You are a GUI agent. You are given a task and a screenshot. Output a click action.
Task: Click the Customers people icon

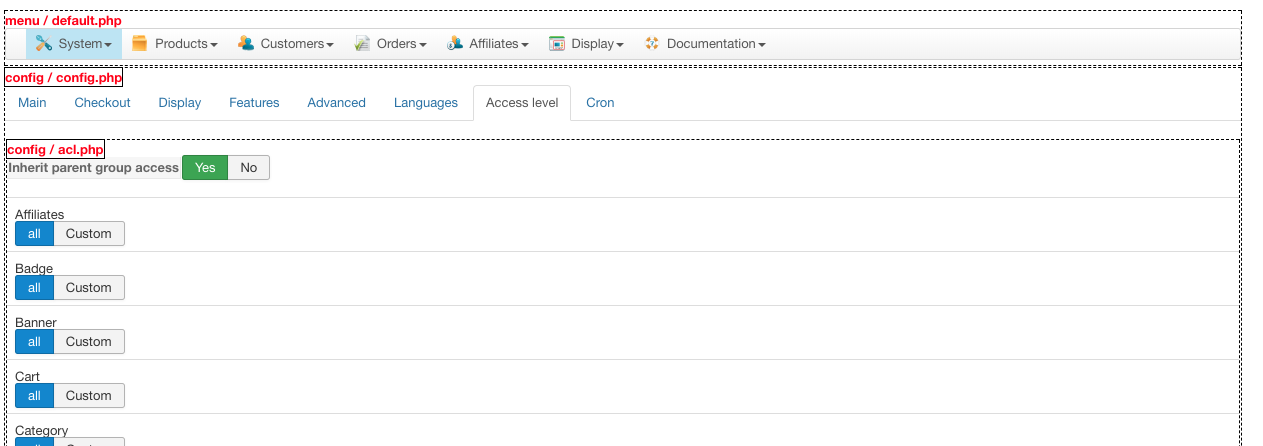click(x=246, y=43)
